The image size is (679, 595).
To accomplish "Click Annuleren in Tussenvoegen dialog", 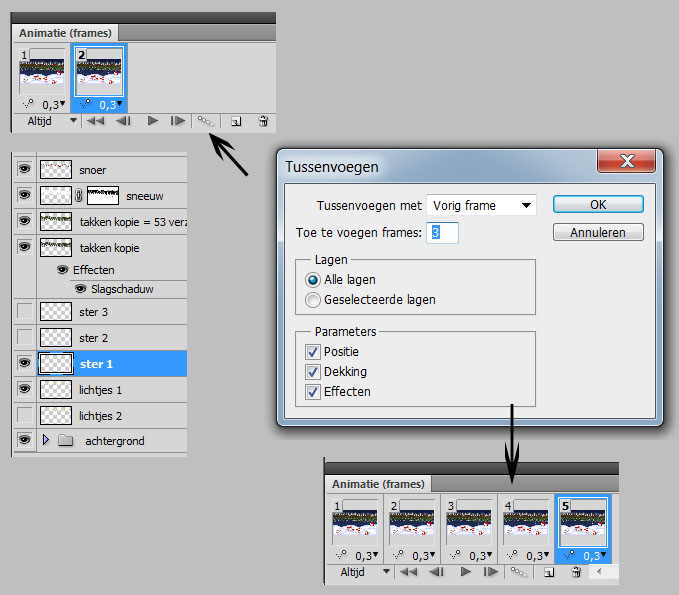I will pyautogui.click(x=598, y=232).
